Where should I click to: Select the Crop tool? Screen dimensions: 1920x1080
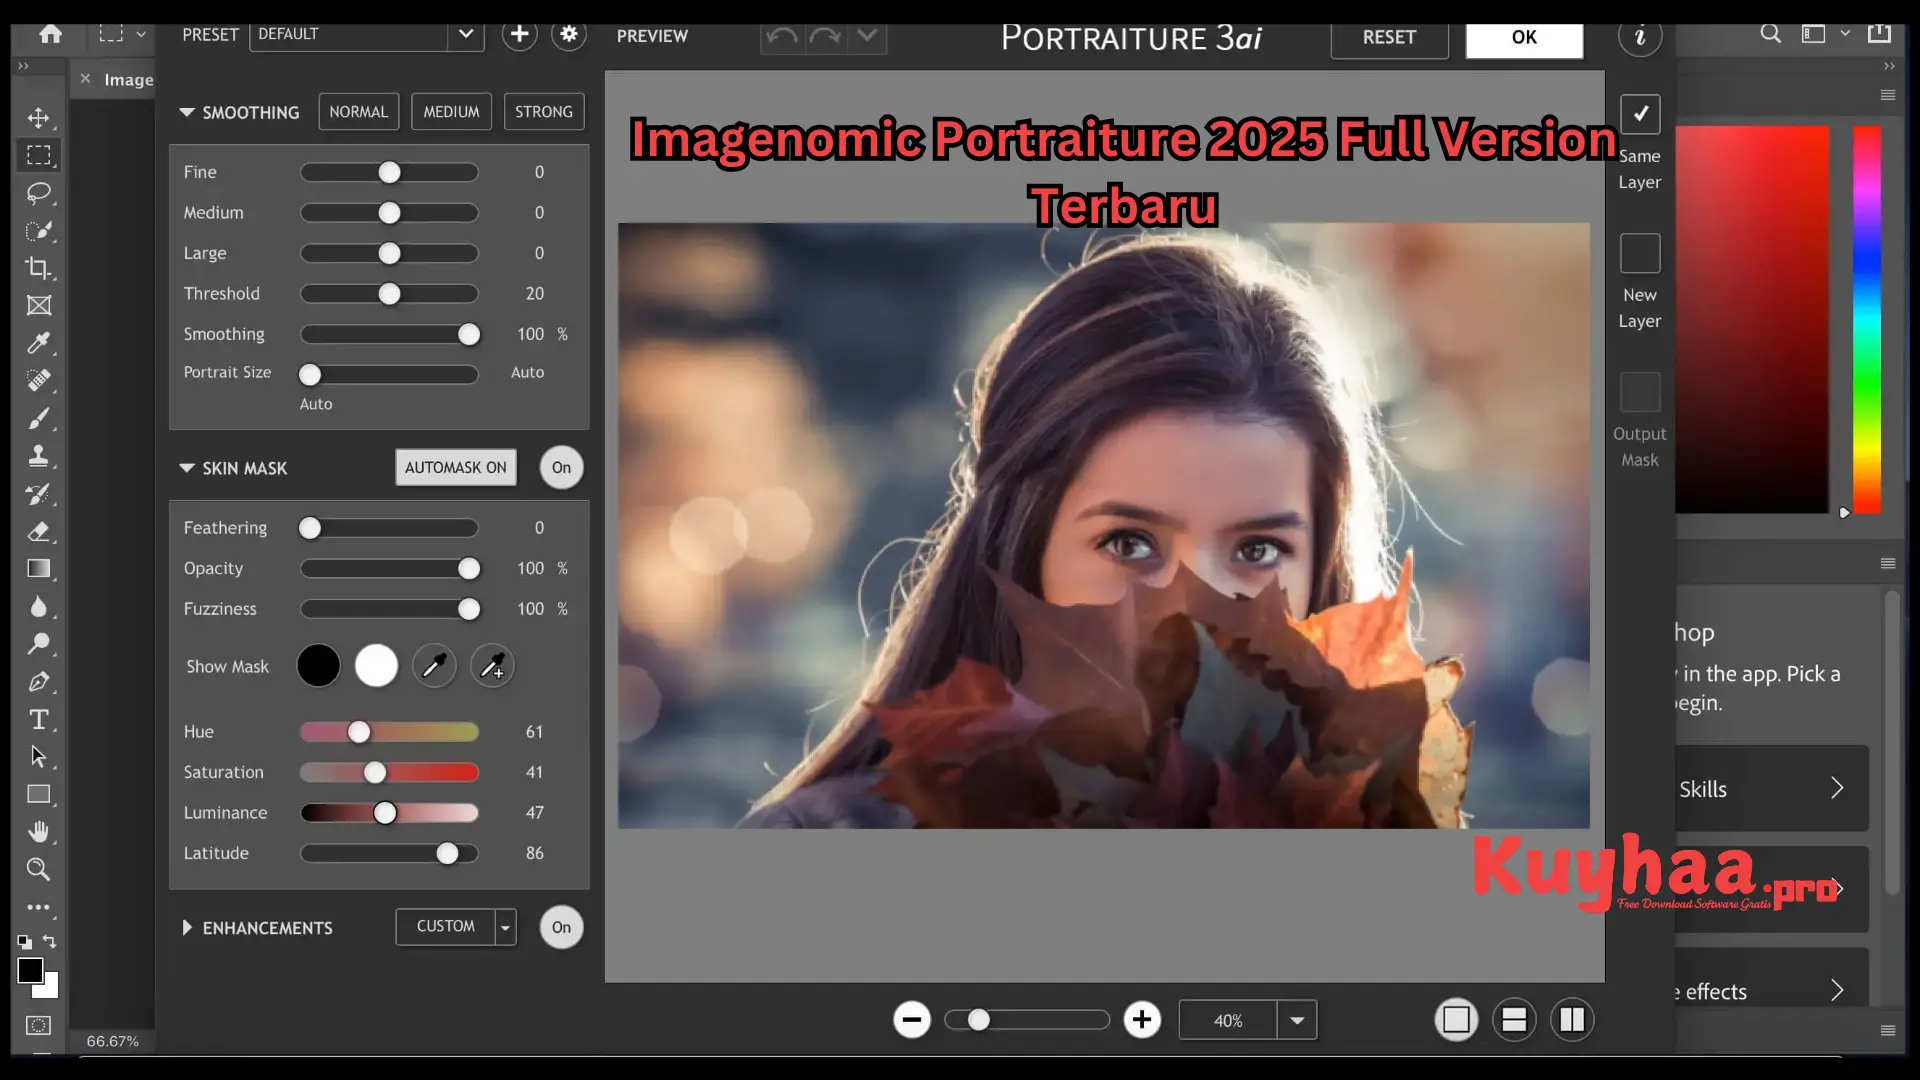[38, 268]
